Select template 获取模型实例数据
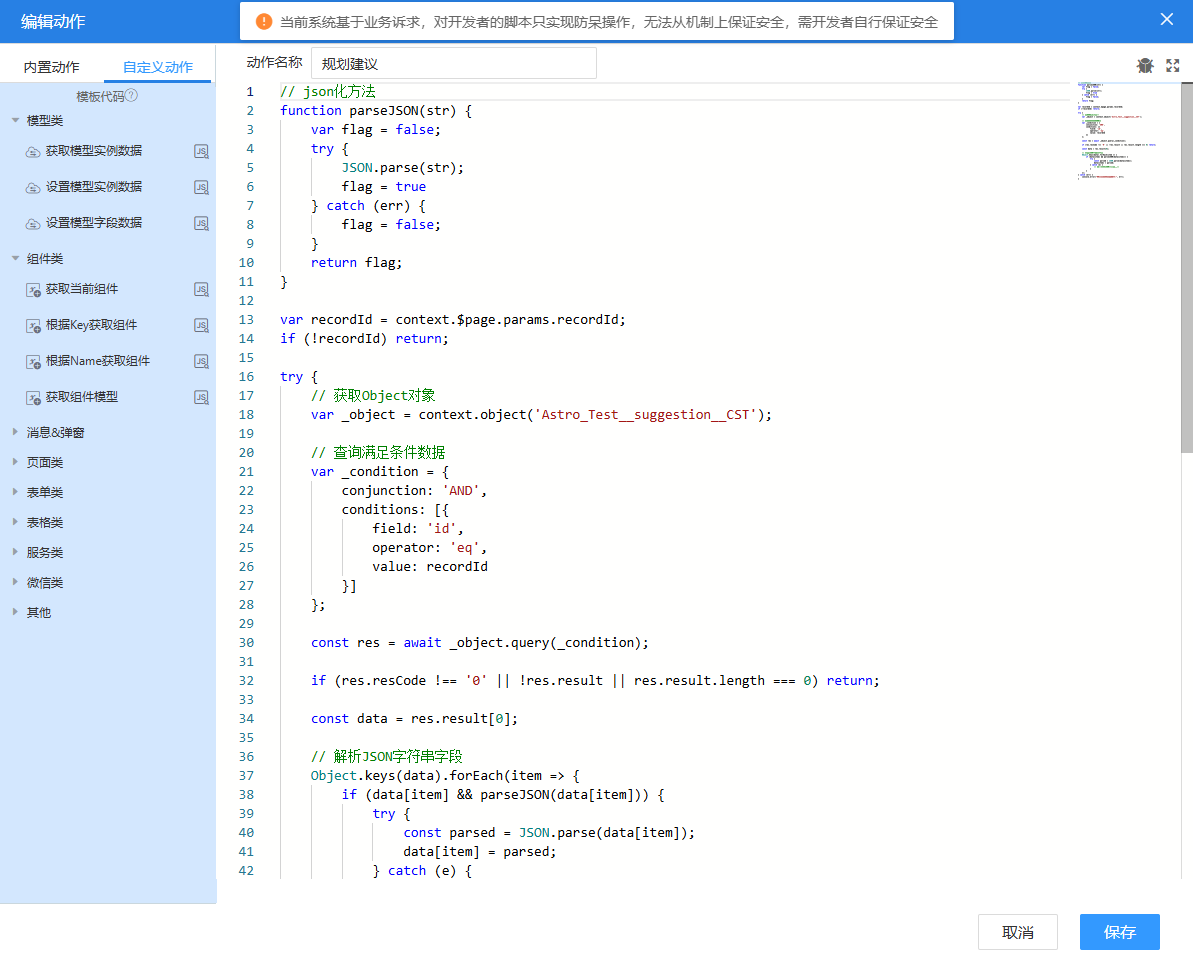 click(94, 151)
